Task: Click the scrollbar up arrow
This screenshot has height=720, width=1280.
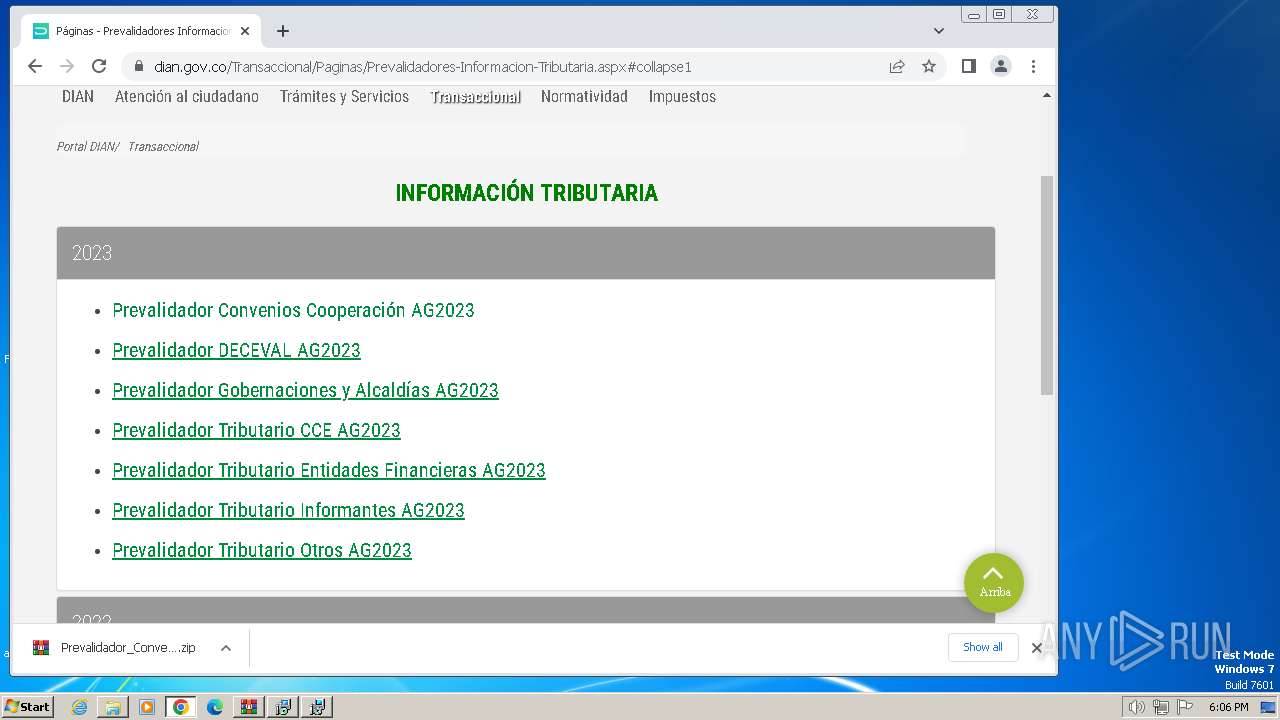Action: [x=1047, y=96]
